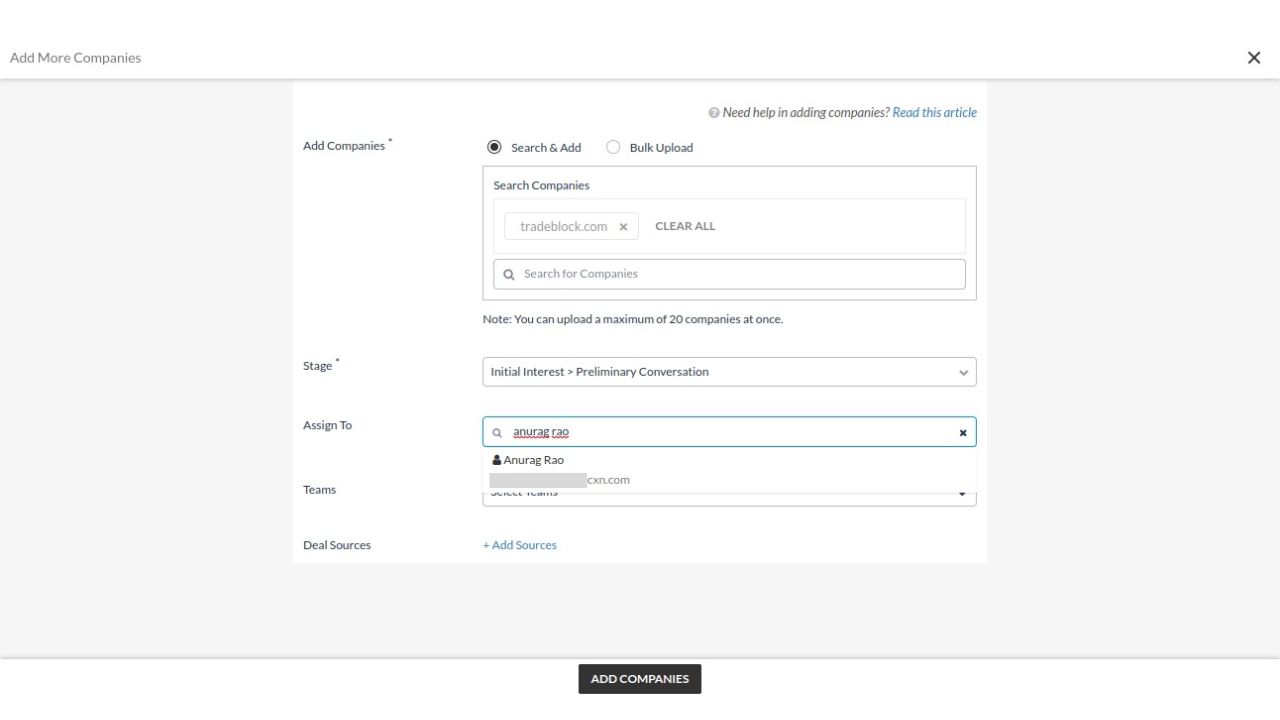Image resolution: width=1280 pixels, height=720 pixels.
Task: Click inside the Assign To text 'anurag rao'
Action: pos(541,432)
